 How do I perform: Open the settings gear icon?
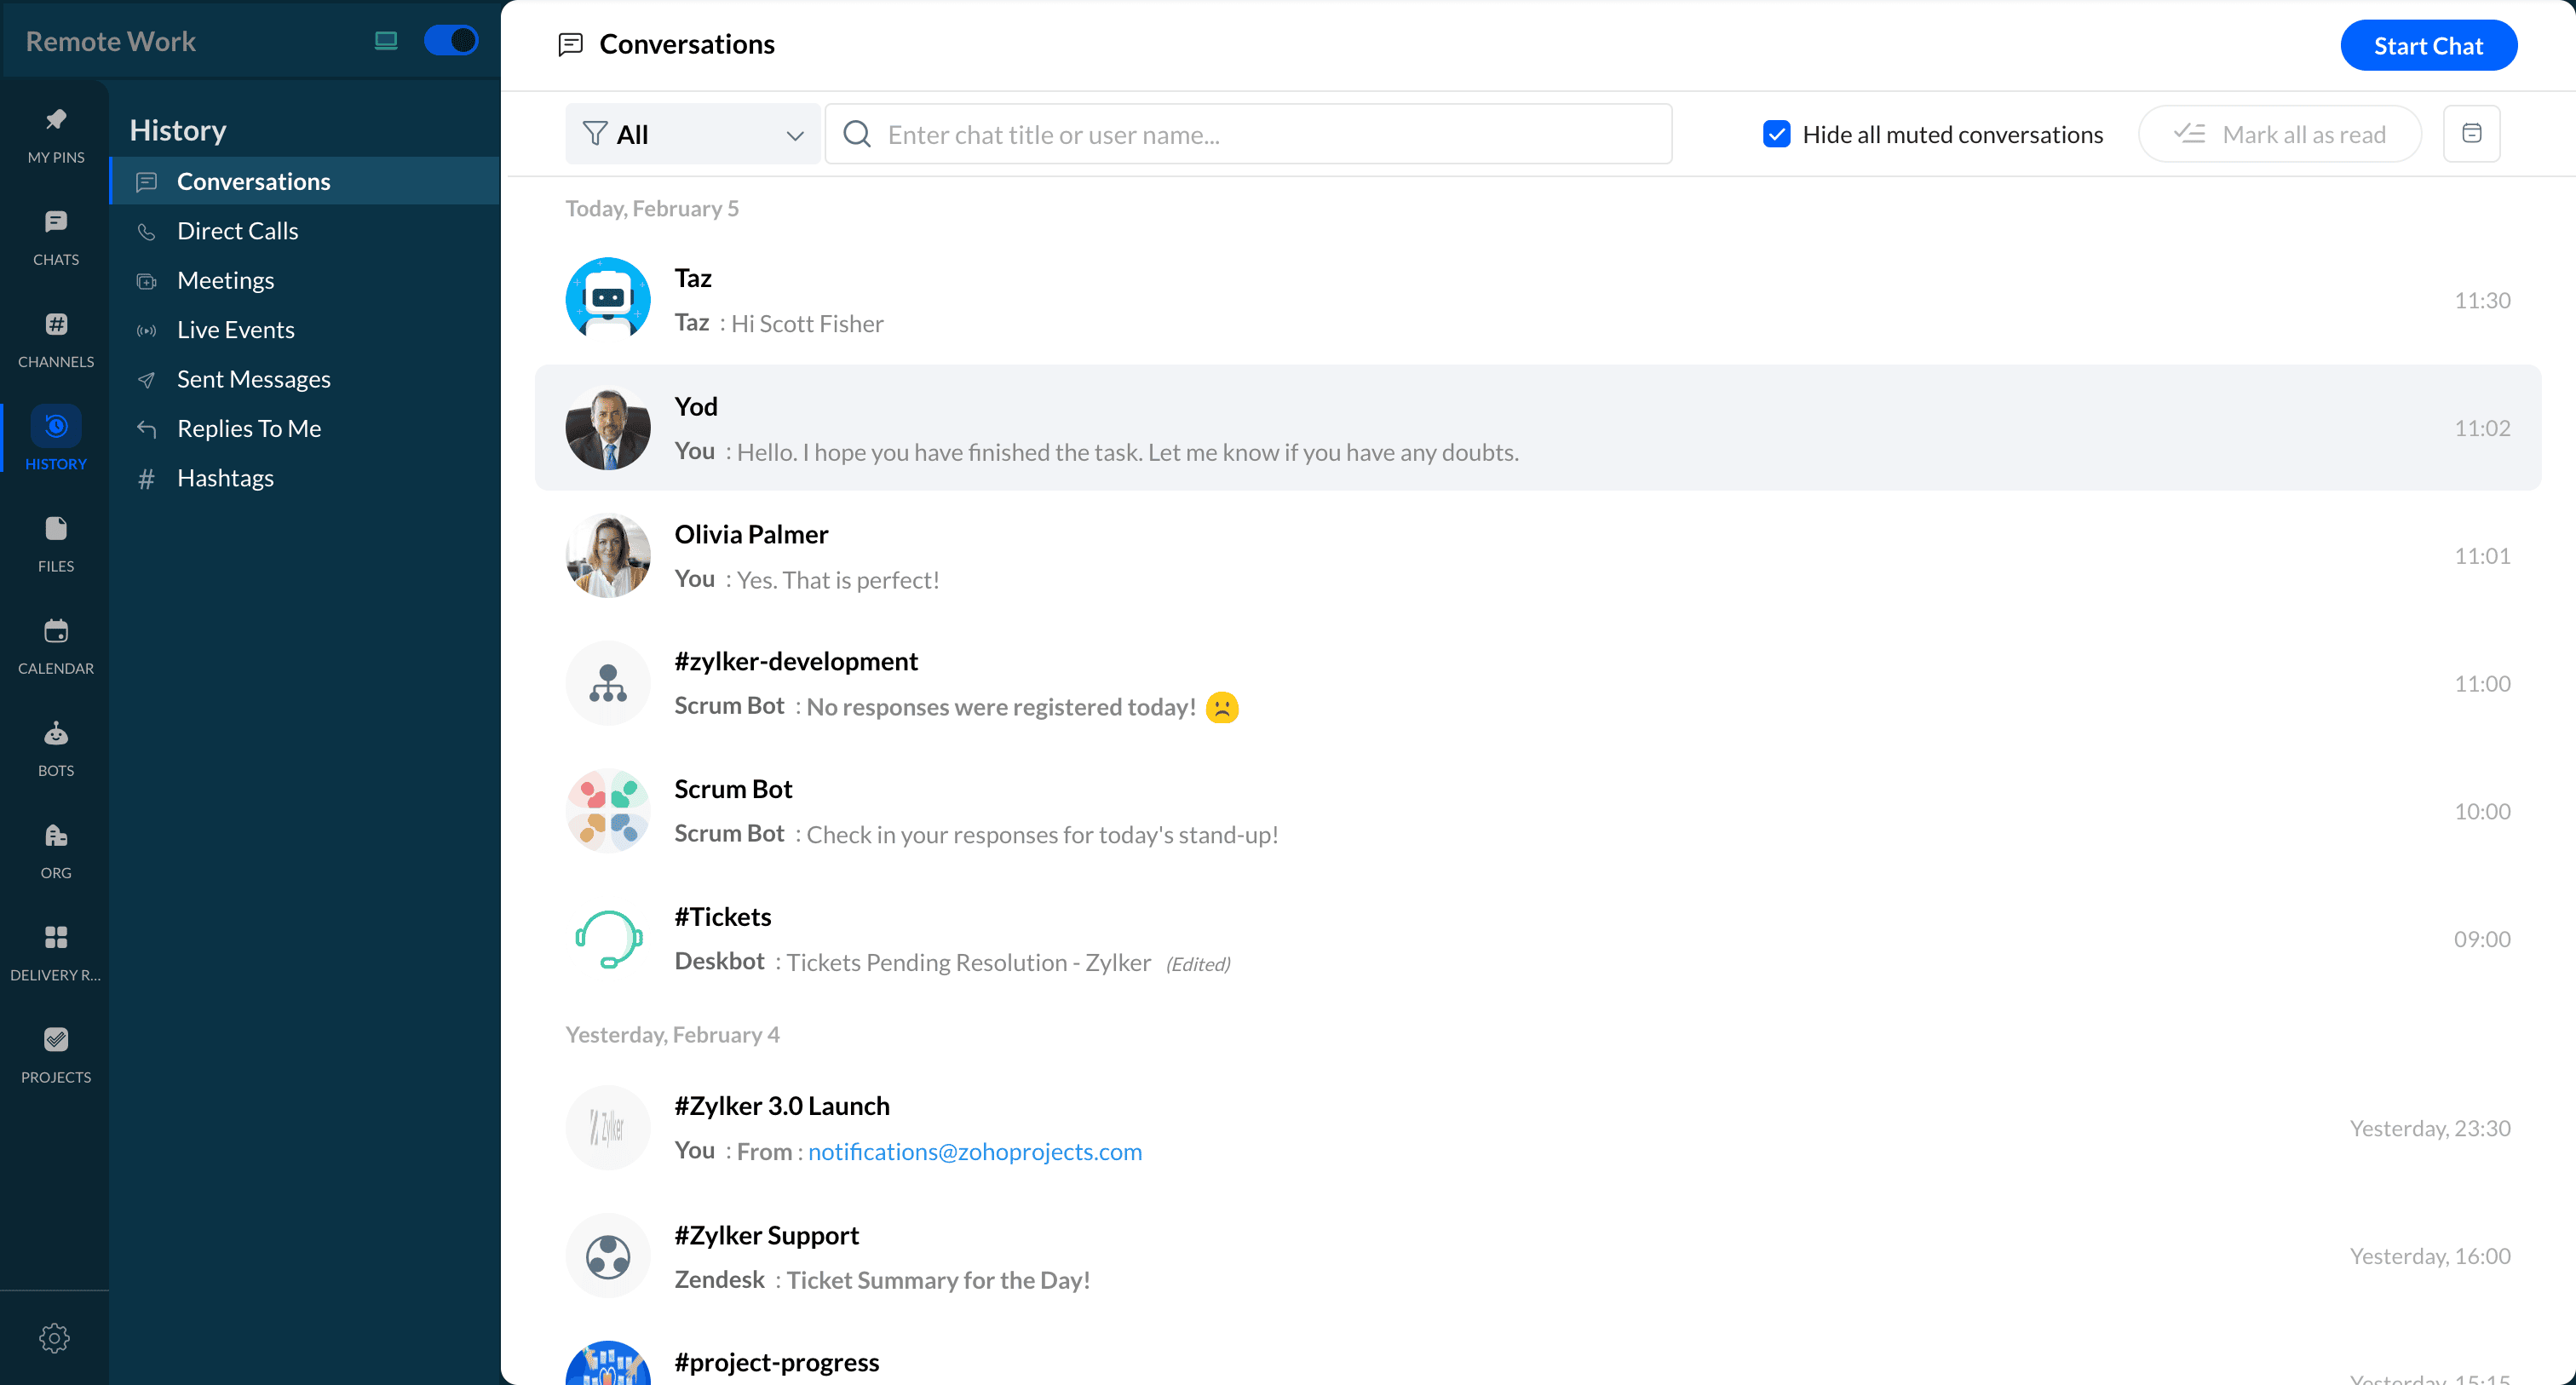pyautogui.click(x=54, y=1337)
